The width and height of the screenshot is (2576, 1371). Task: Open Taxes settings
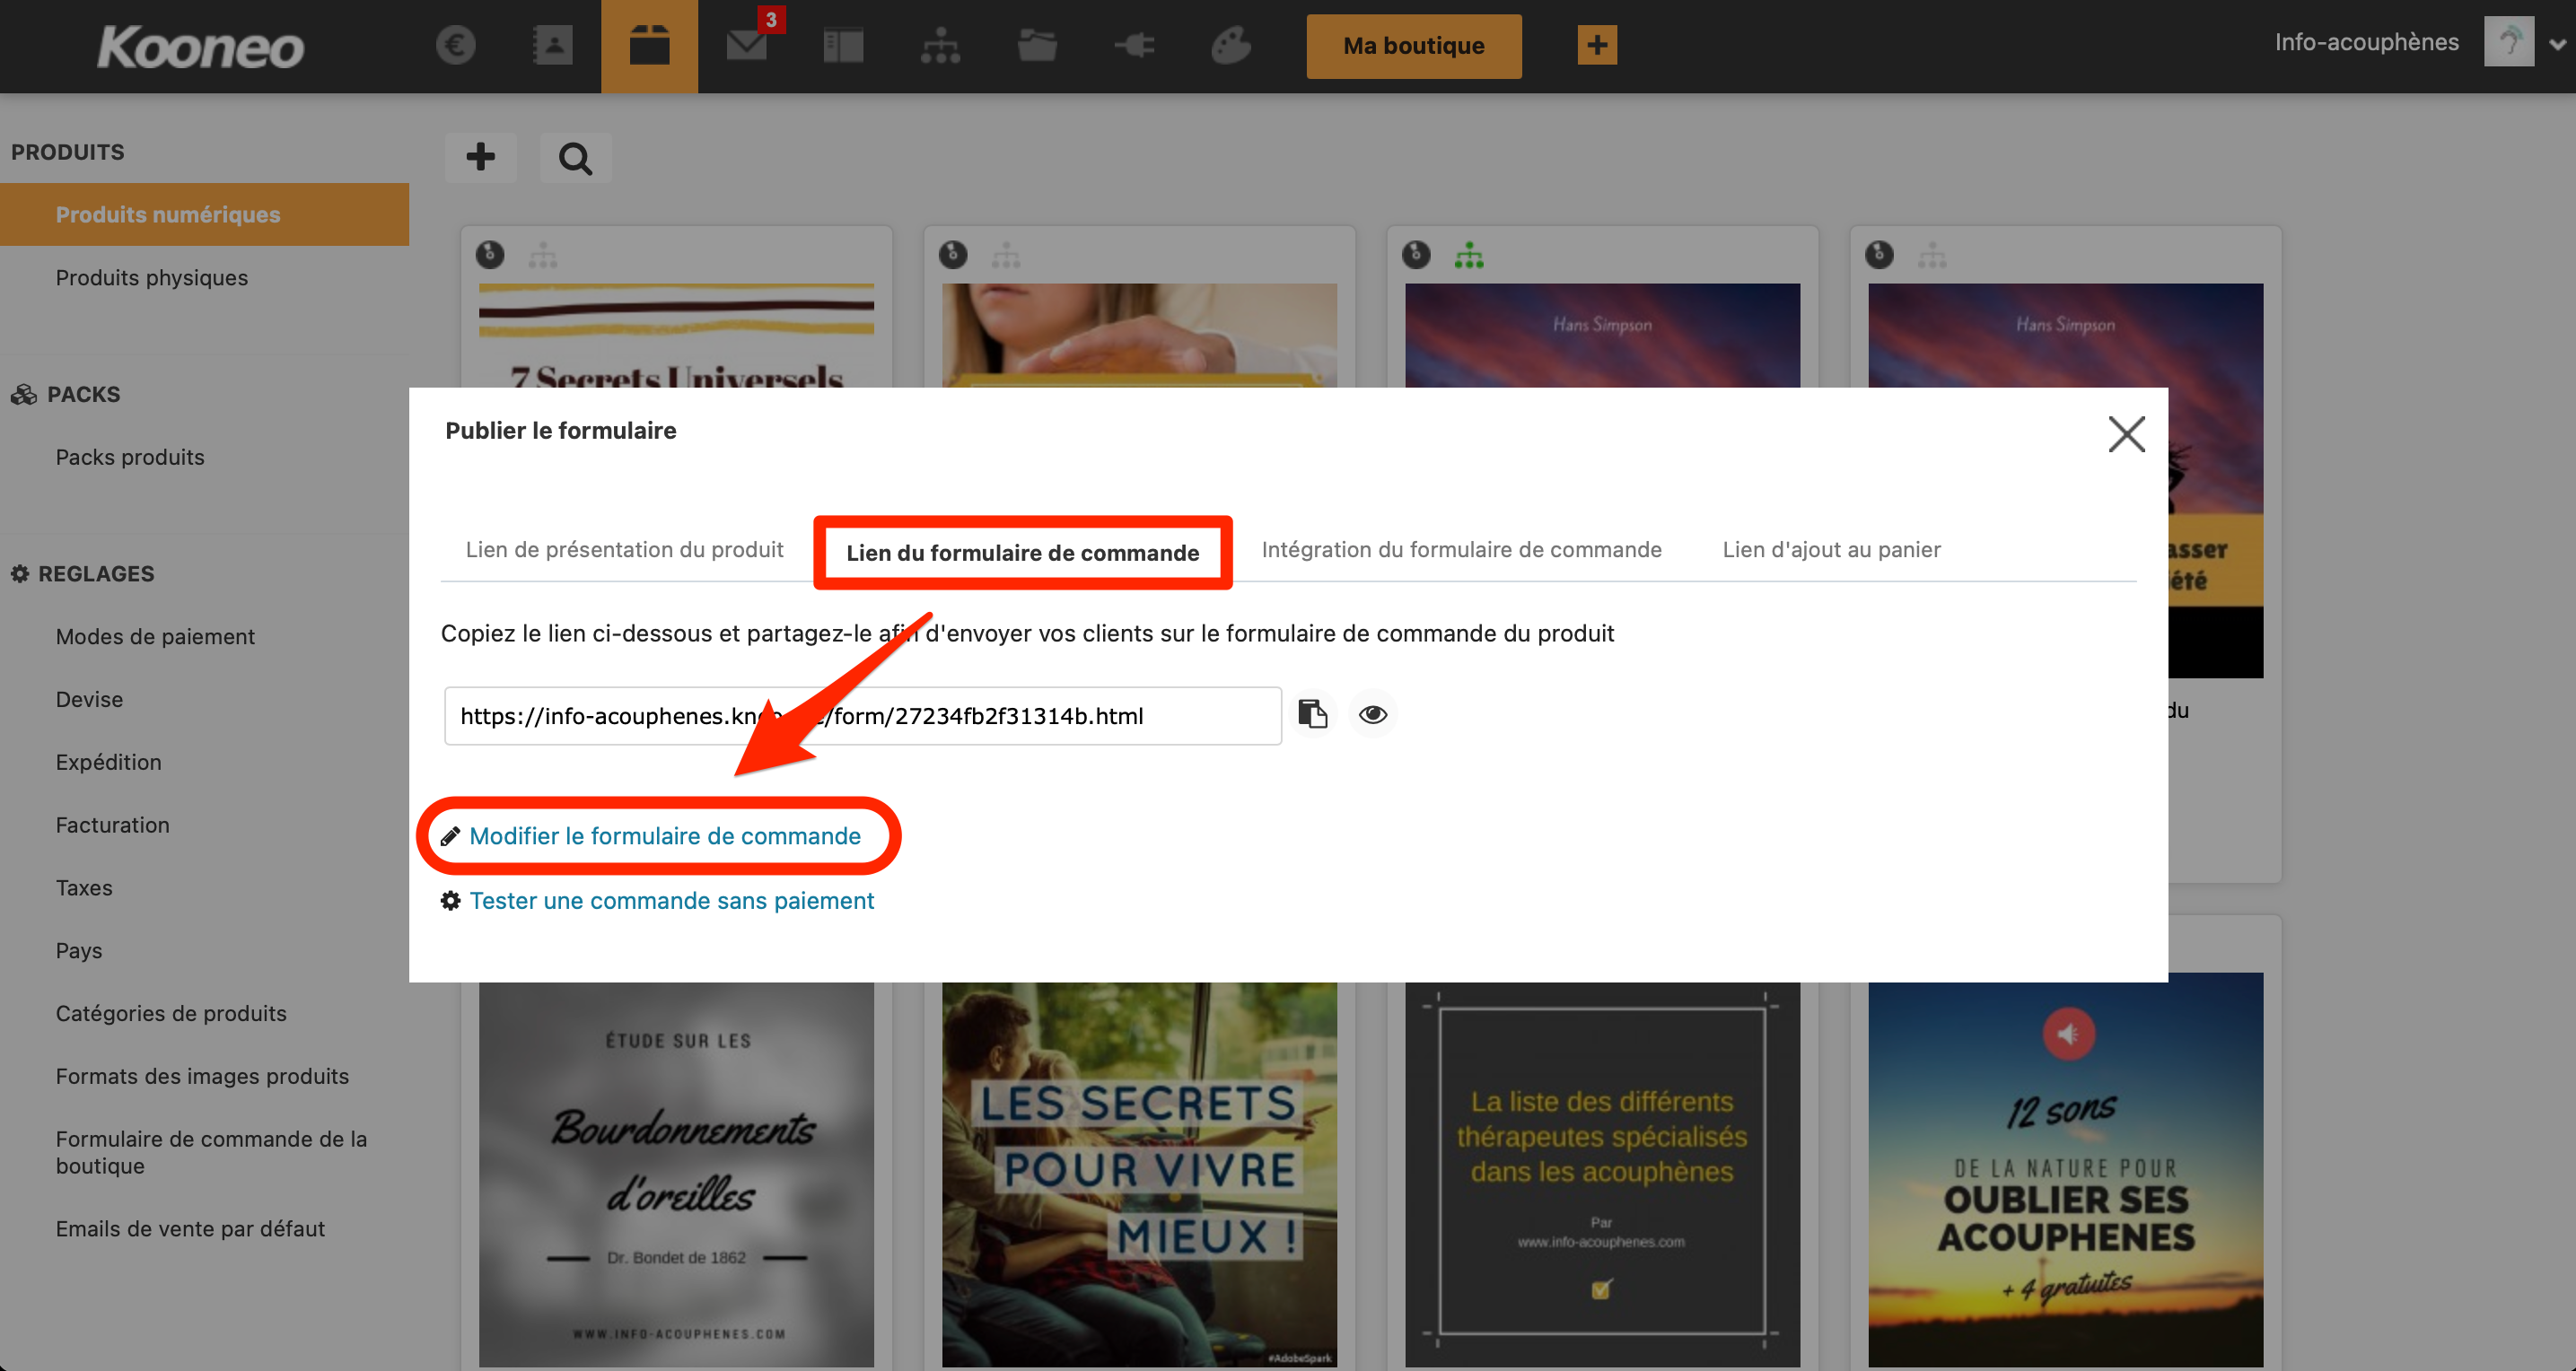click(x=84, y=888)
